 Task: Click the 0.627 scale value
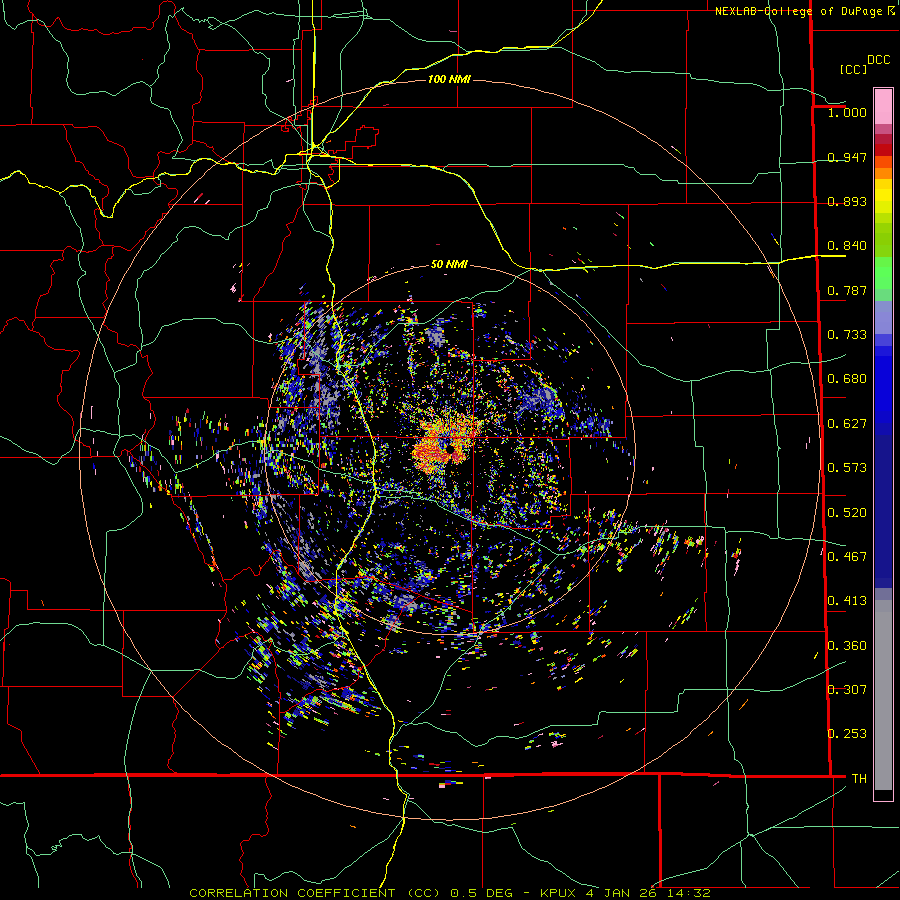pyautogui.click(x=847, y=424)
